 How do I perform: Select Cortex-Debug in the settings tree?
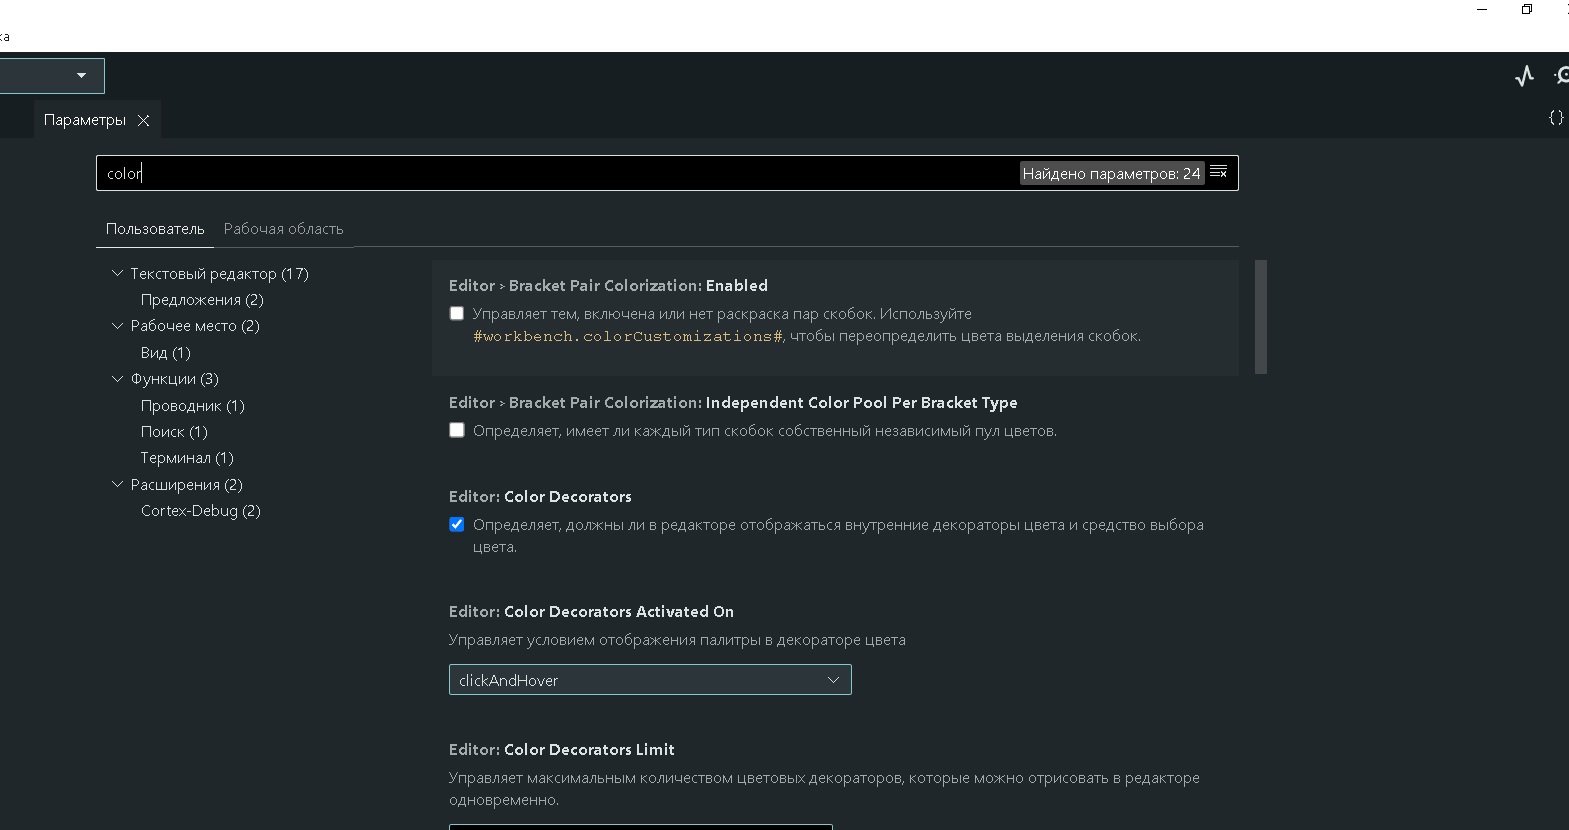coord(200,511)
